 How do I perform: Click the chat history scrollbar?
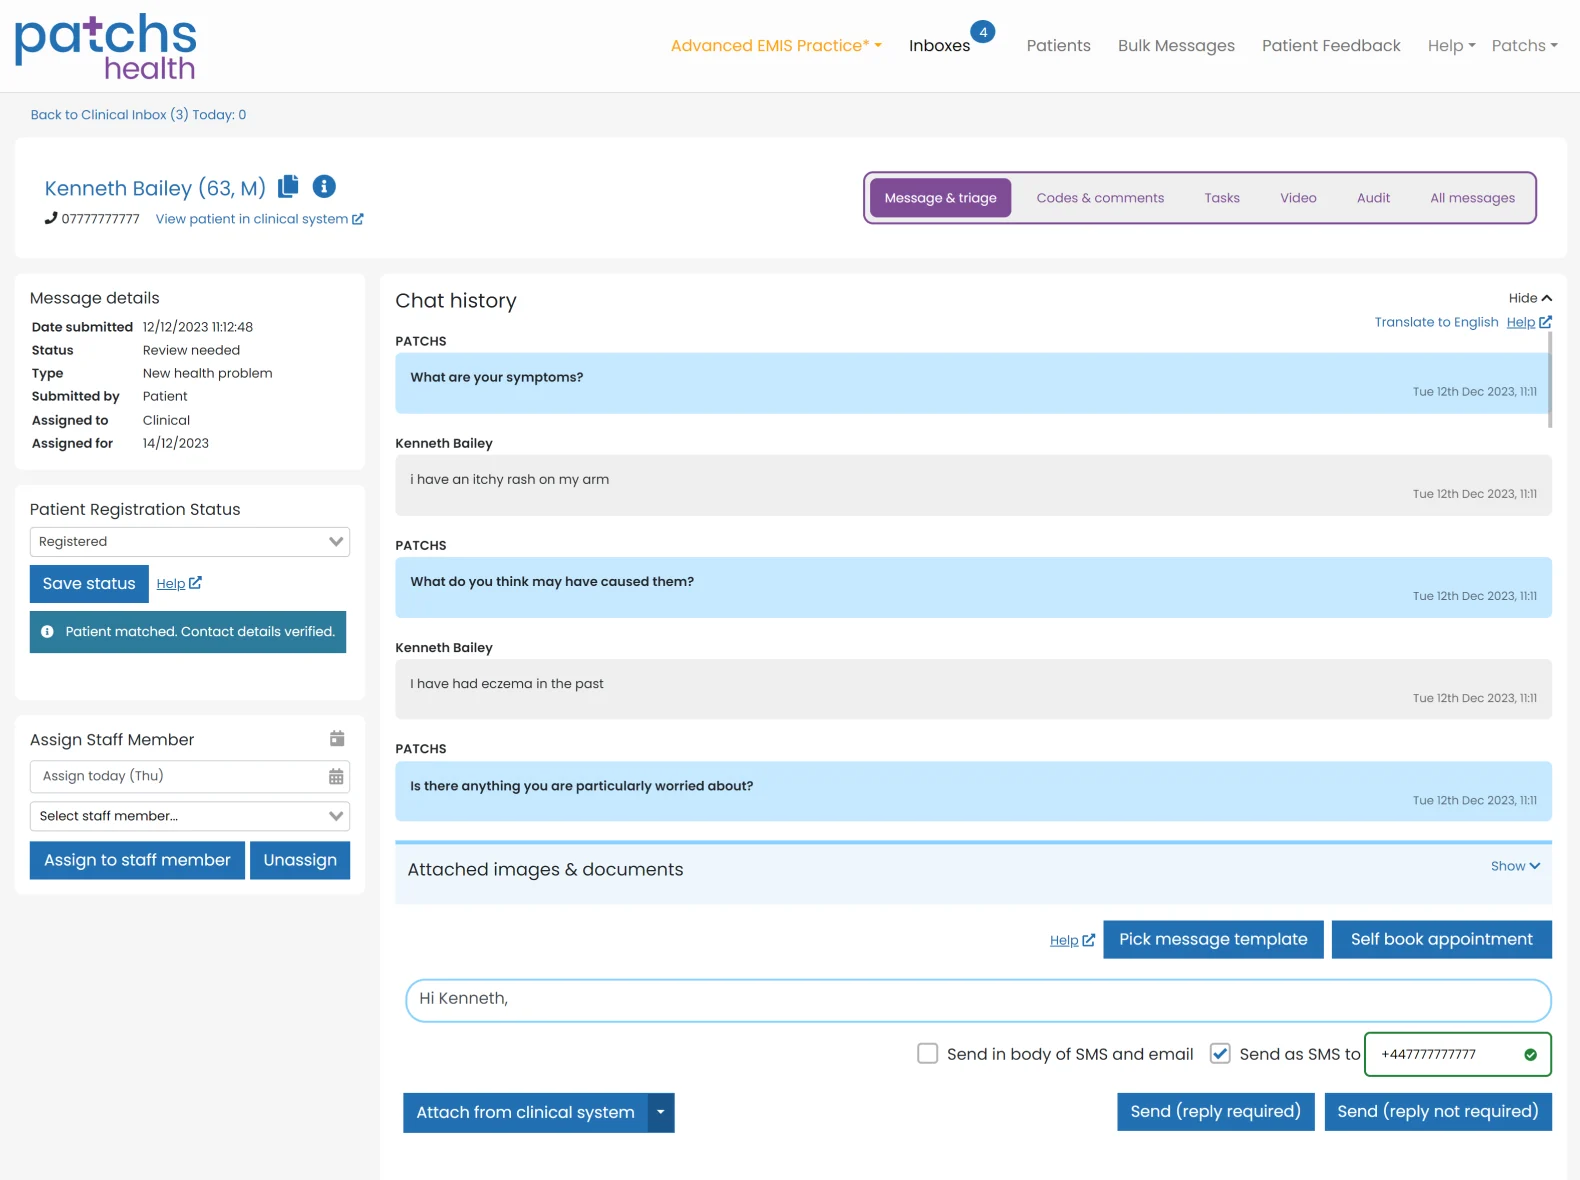click(x=1549, y=380)
